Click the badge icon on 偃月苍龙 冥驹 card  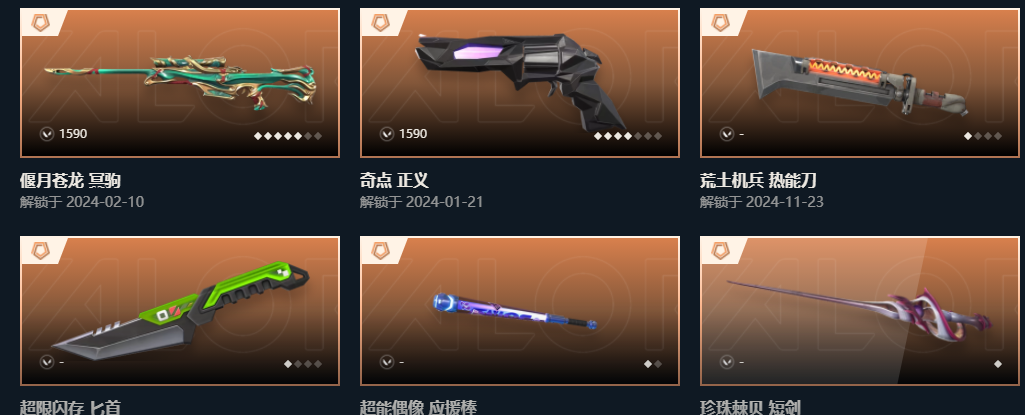point(41,24)
